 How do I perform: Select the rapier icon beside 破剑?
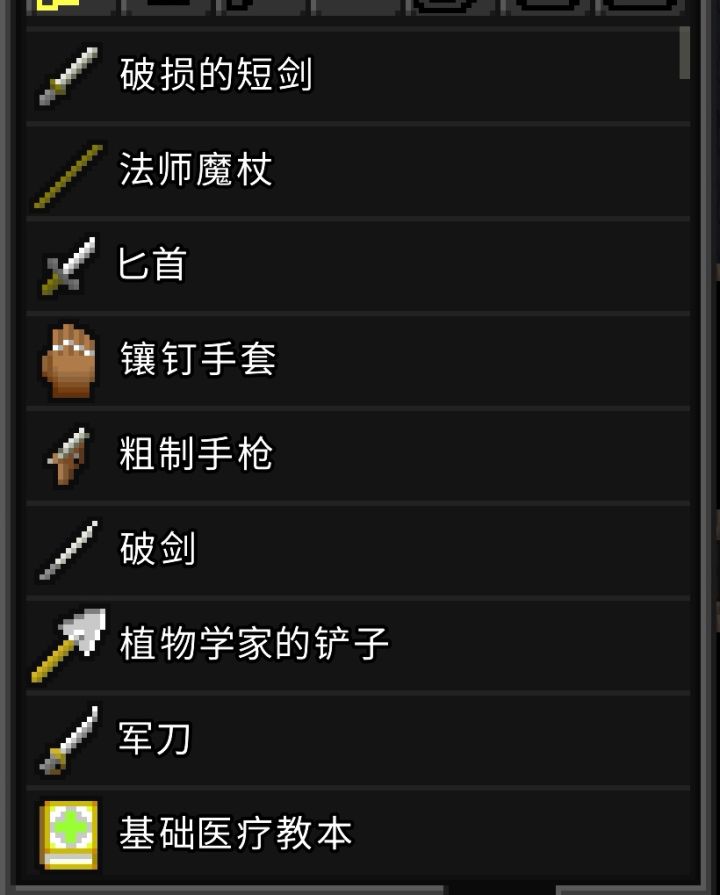pos(69,550)
